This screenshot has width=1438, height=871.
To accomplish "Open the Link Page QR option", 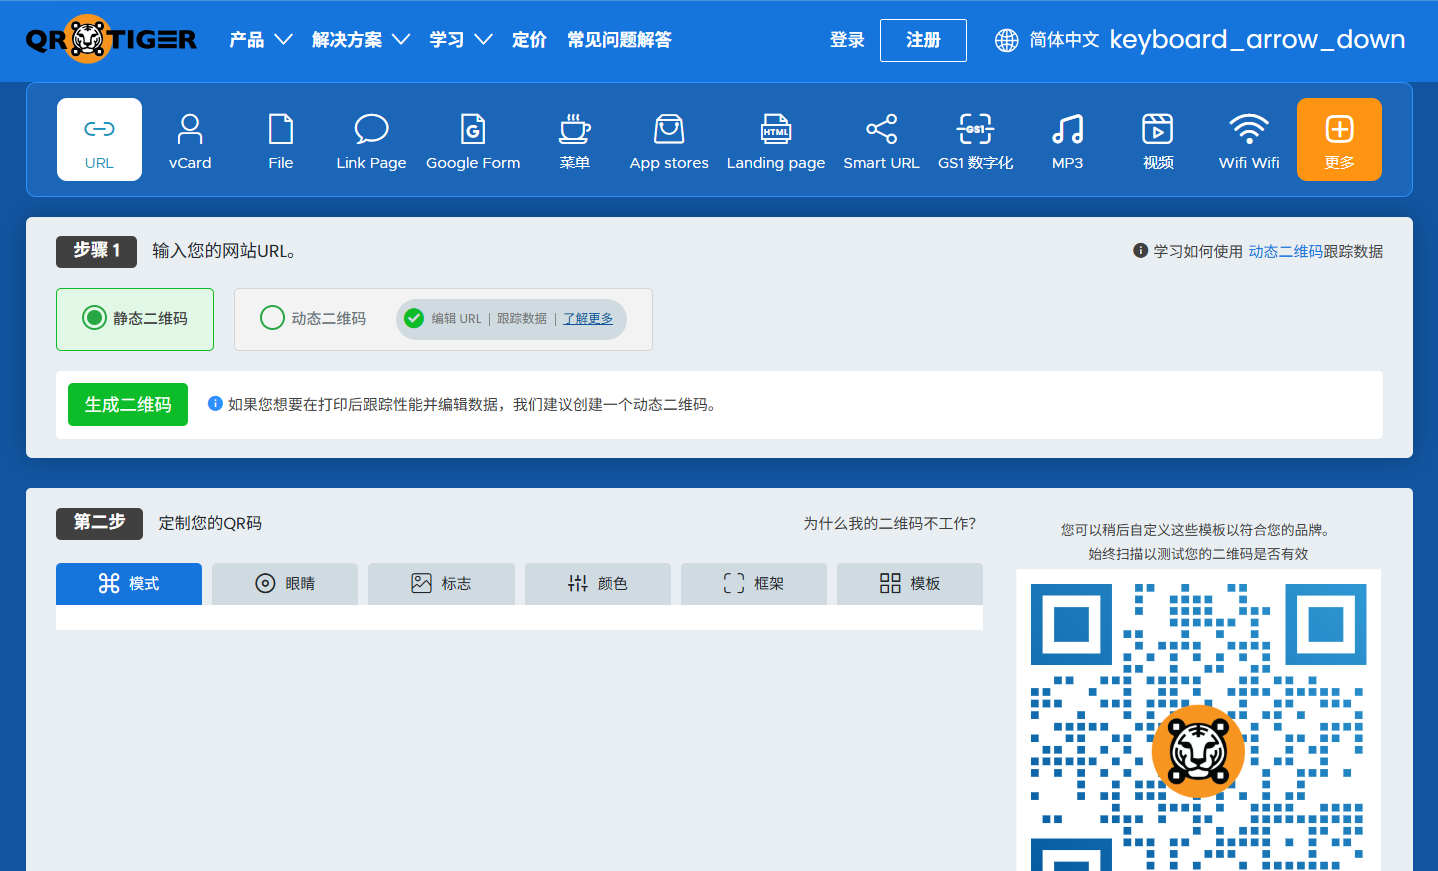I will tap(371, 140).
